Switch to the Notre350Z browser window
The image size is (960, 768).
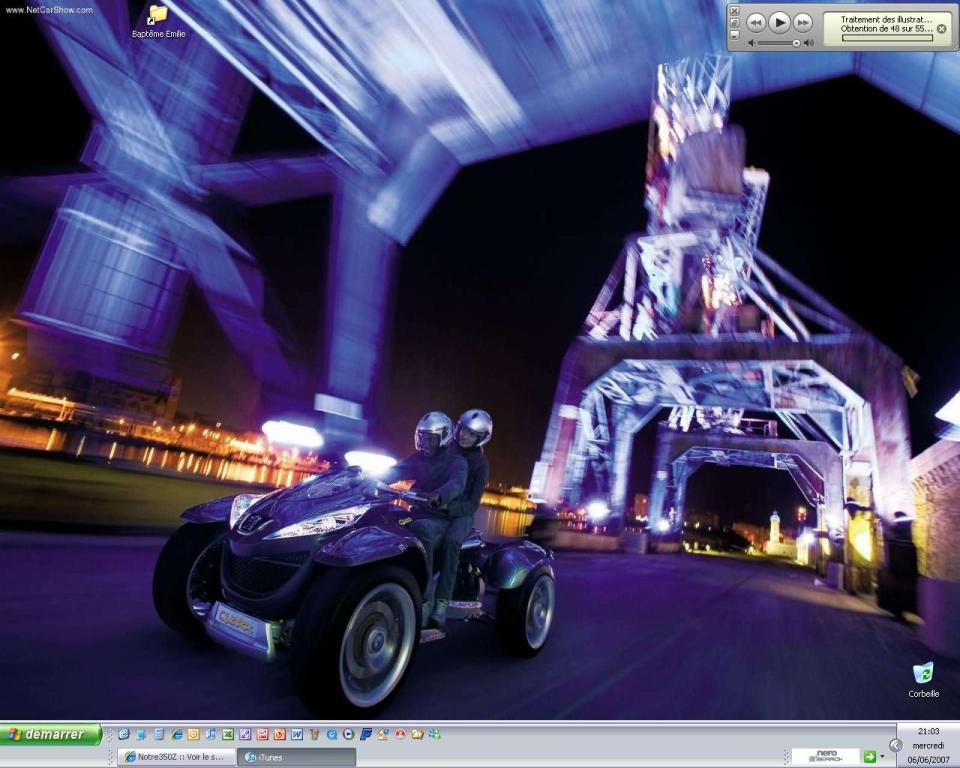pyautogui.click(x=177, y=757)
